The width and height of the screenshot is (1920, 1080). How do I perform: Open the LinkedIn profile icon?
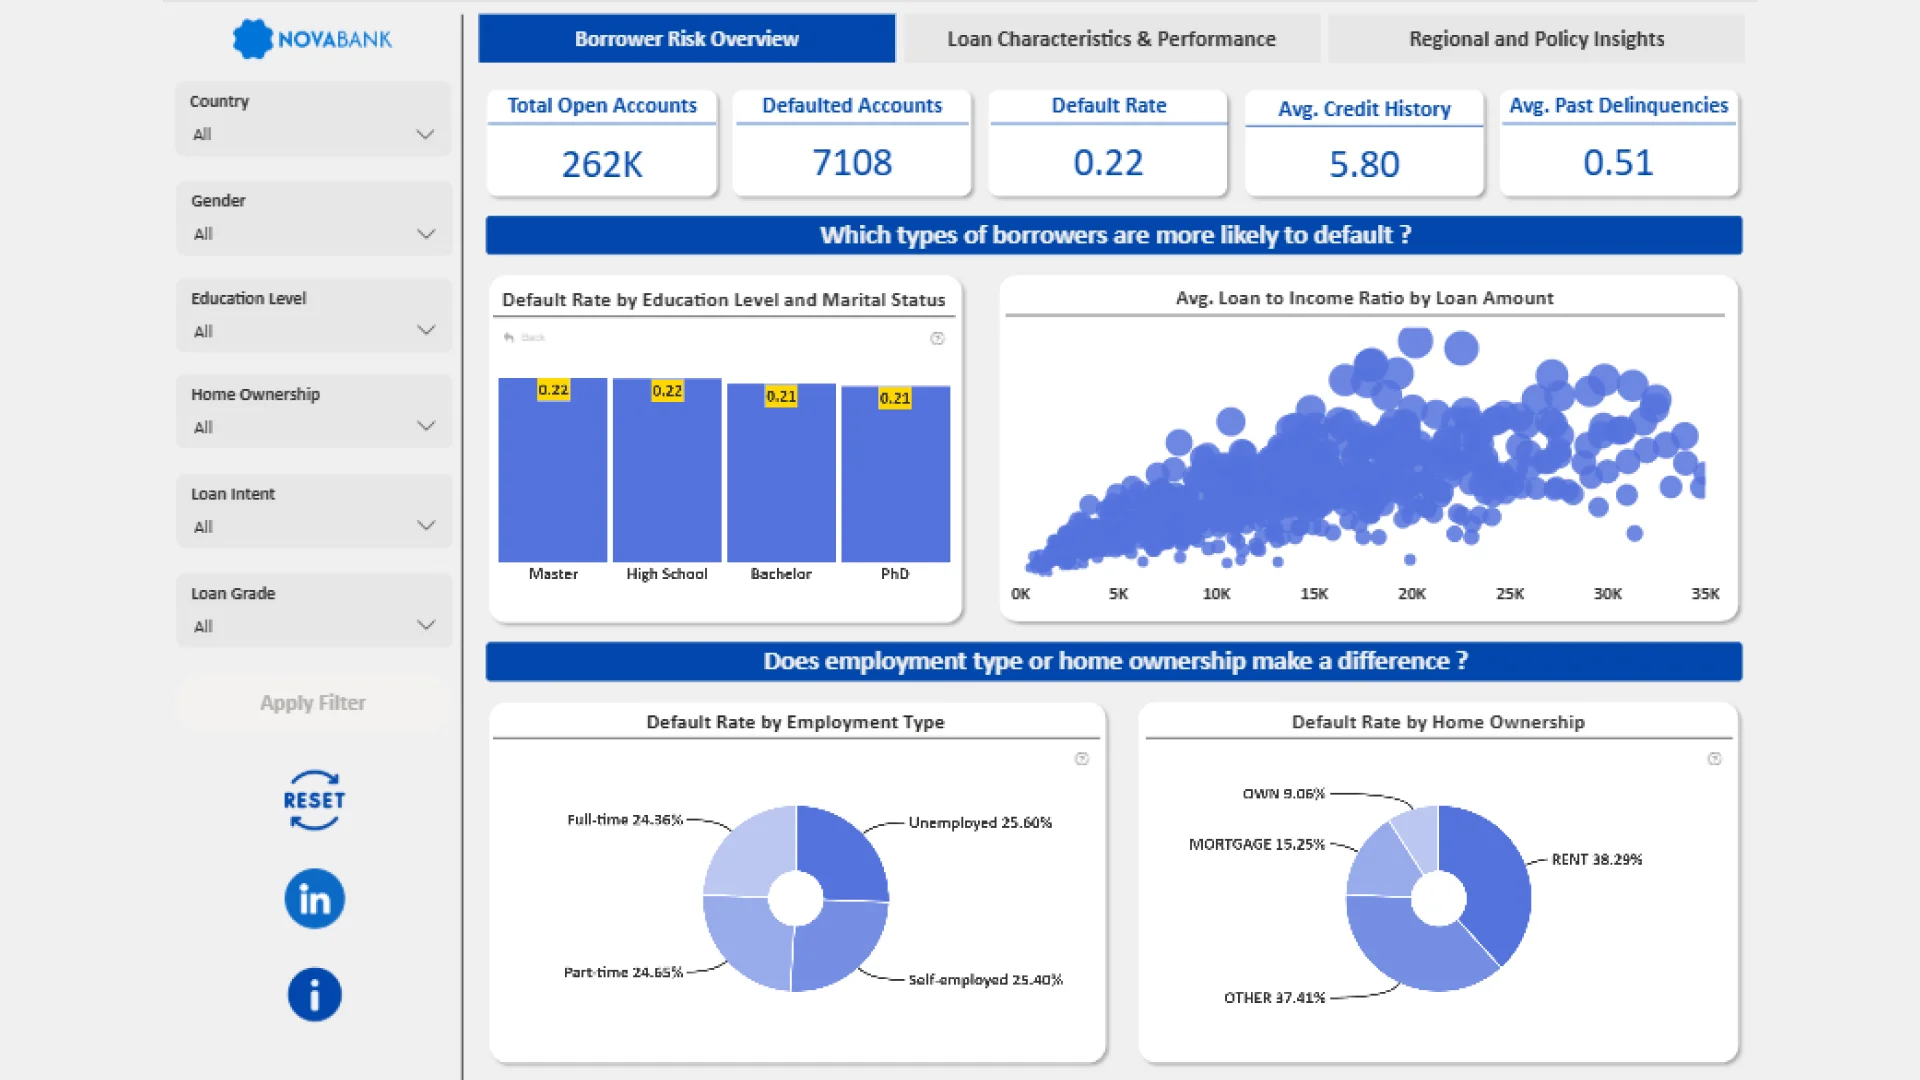pyautogui.click(x=314, y=898)
